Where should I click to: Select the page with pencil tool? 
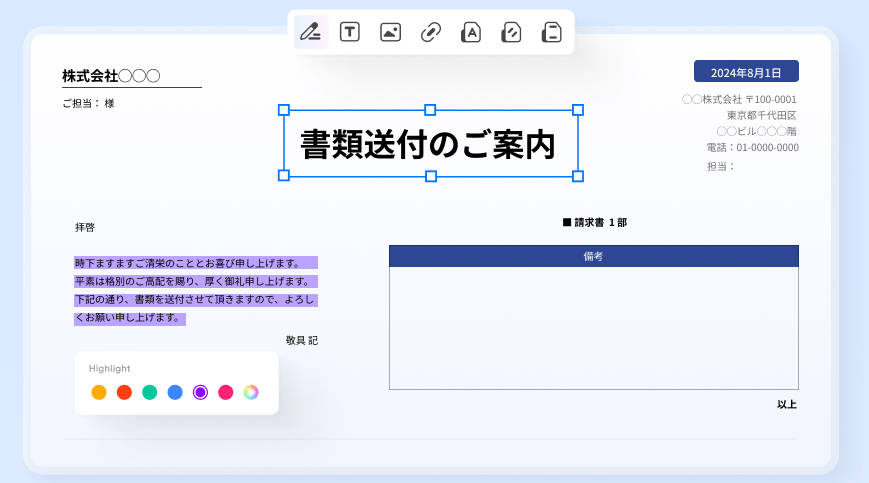tap(511, 32)
